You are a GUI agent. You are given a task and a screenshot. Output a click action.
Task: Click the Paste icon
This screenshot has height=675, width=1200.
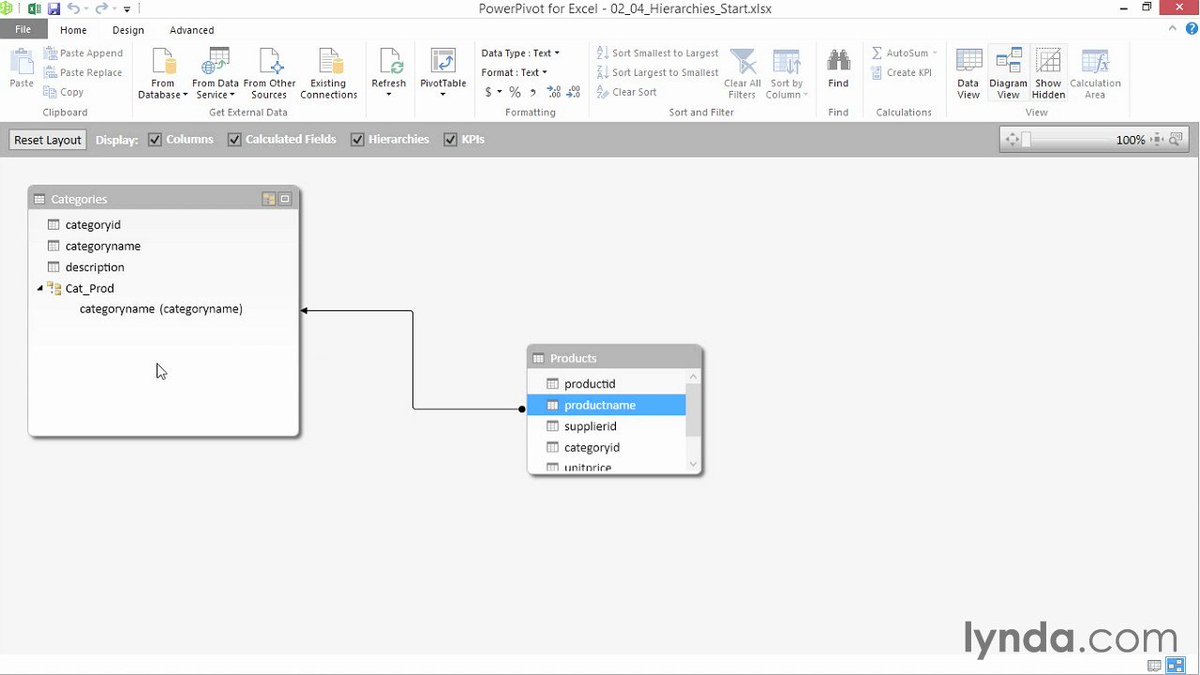(21, 62)
